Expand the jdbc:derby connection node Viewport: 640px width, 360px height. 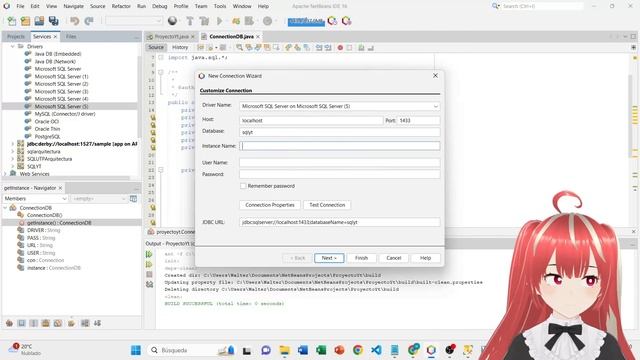12,144
